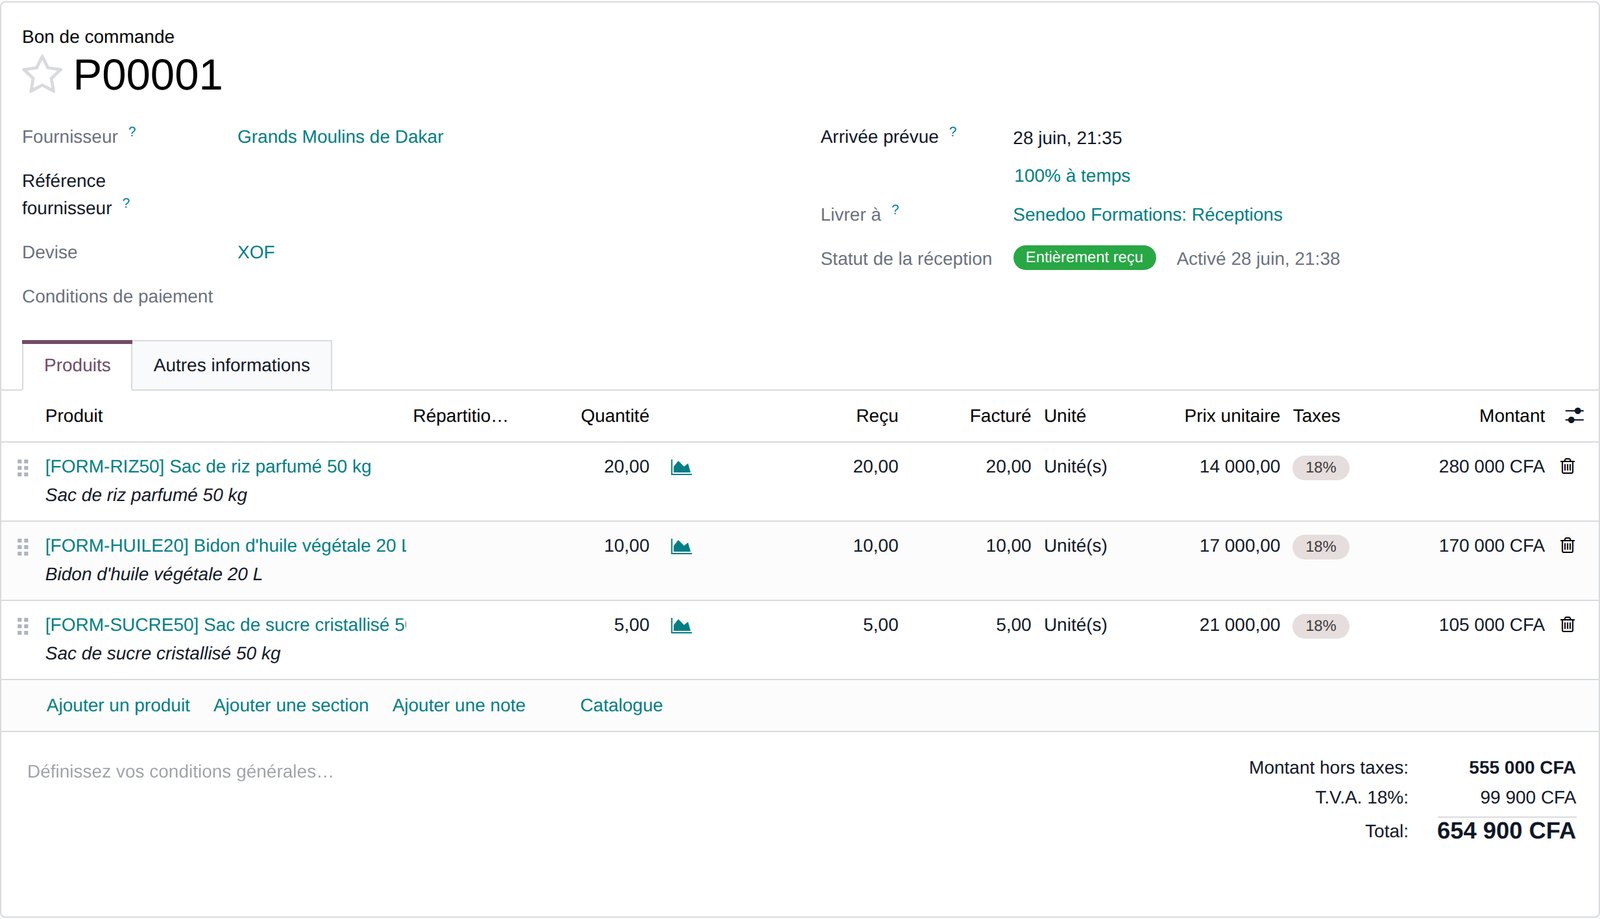Open the XOF currency link
The image size is (1600, 919).
(x=256, y=252)
